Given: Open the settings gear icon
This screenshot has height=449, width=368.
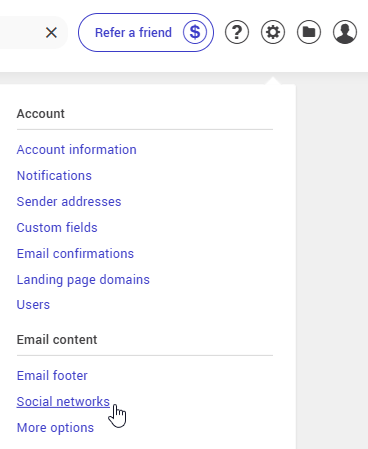Looking at the screenshot, I should (x=273, y=32).
